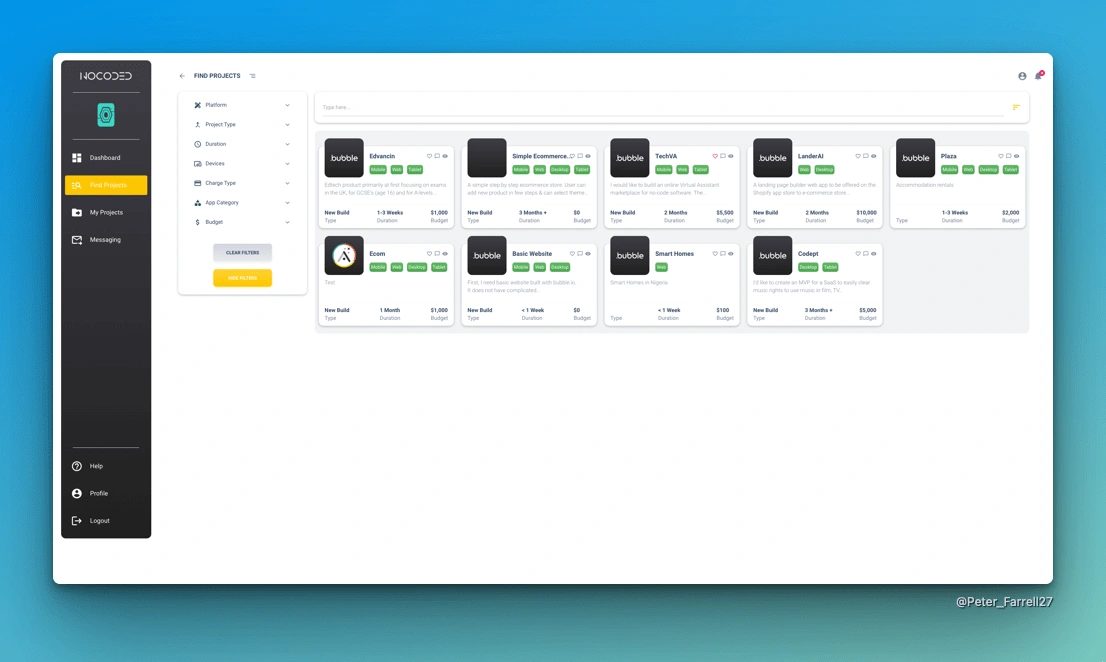View the Smart Homes project via eye icon

pyautogui.click(x=731, y=254)
